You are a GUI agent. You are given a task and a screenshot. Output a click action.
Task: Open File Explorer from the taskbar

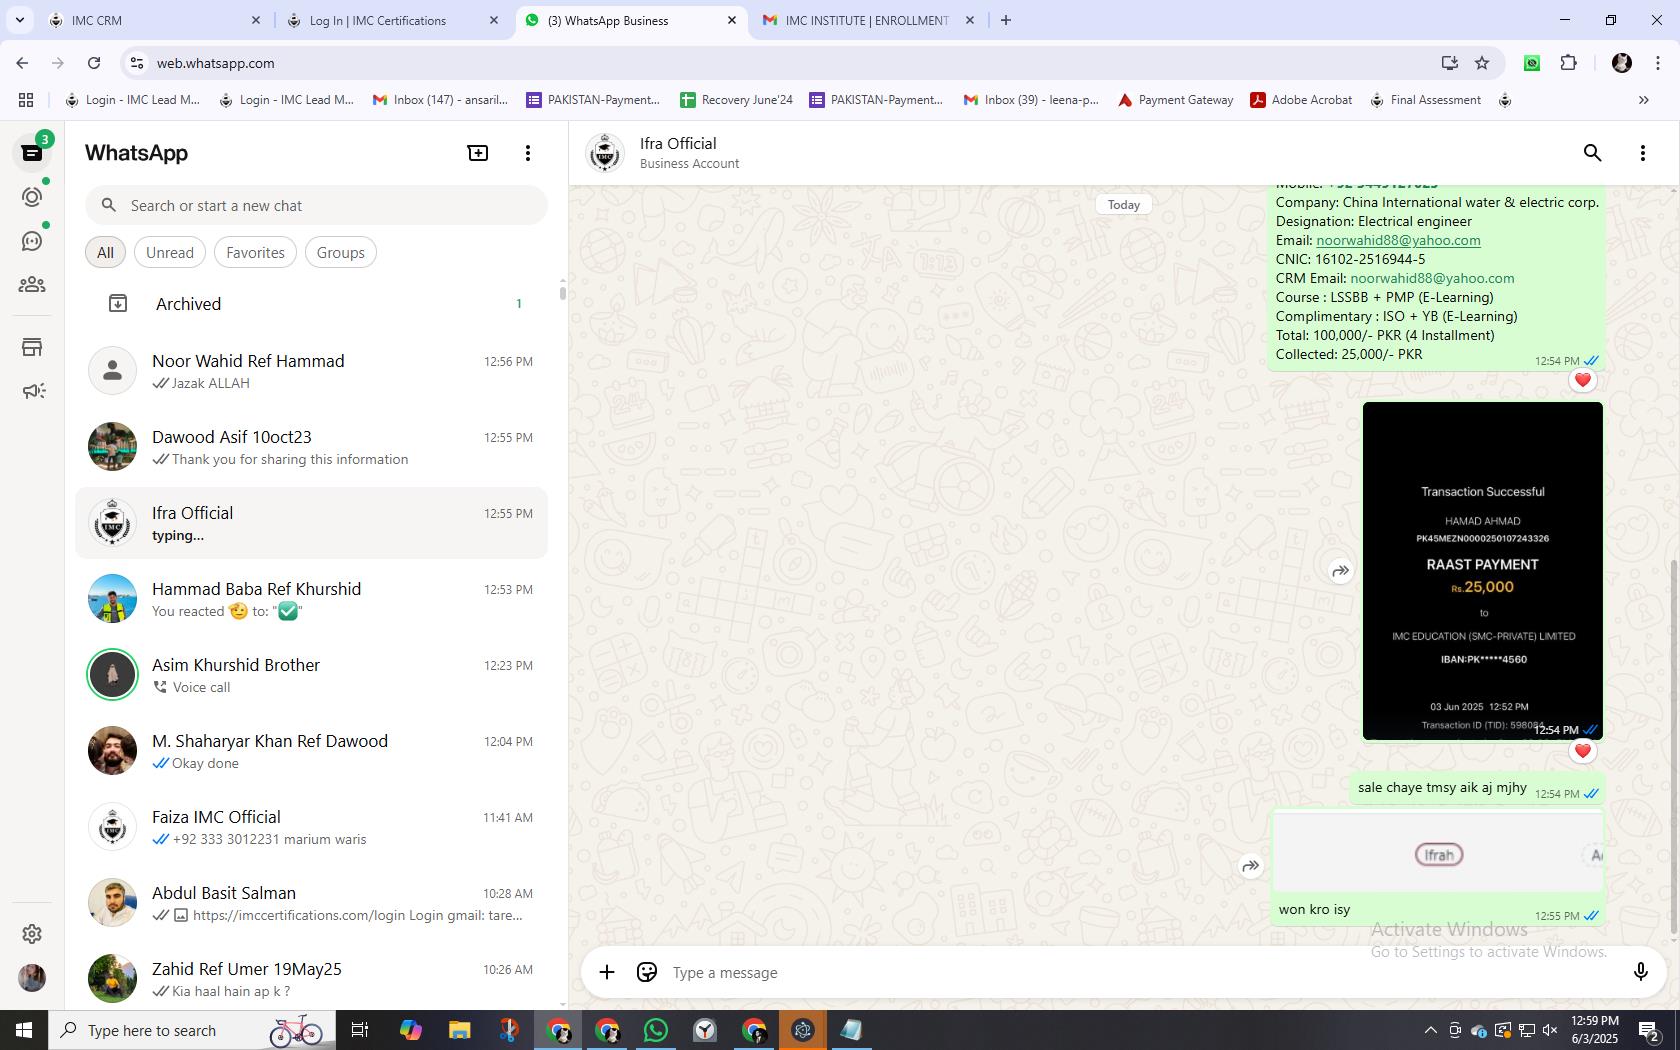[x=459, y=1030]
